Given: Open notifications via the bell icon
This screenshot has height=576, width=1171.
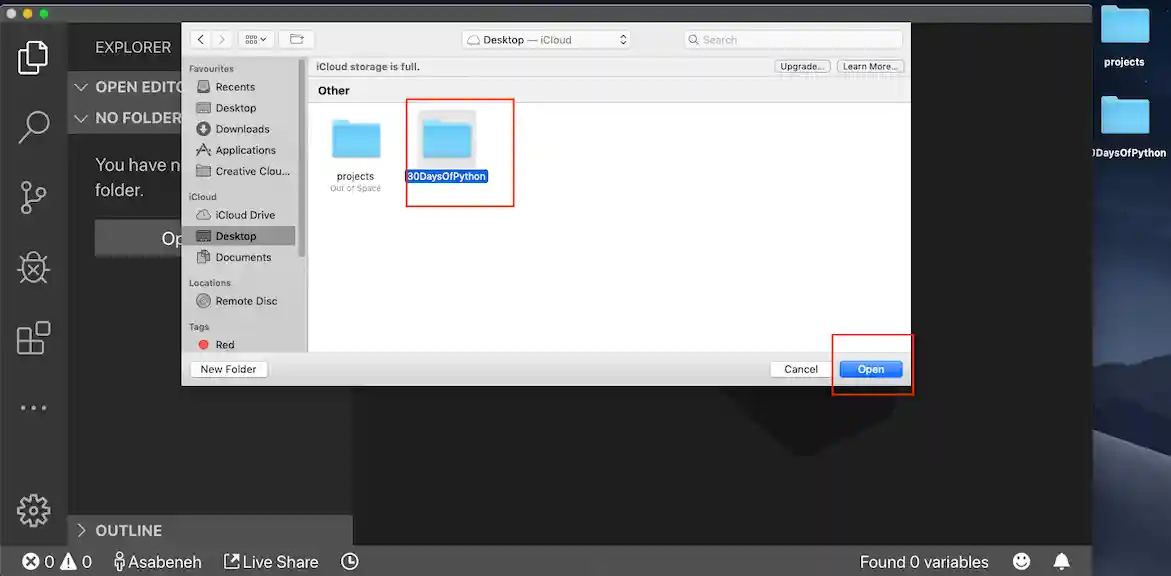Looking at the screenshot, I should 1061,562.
